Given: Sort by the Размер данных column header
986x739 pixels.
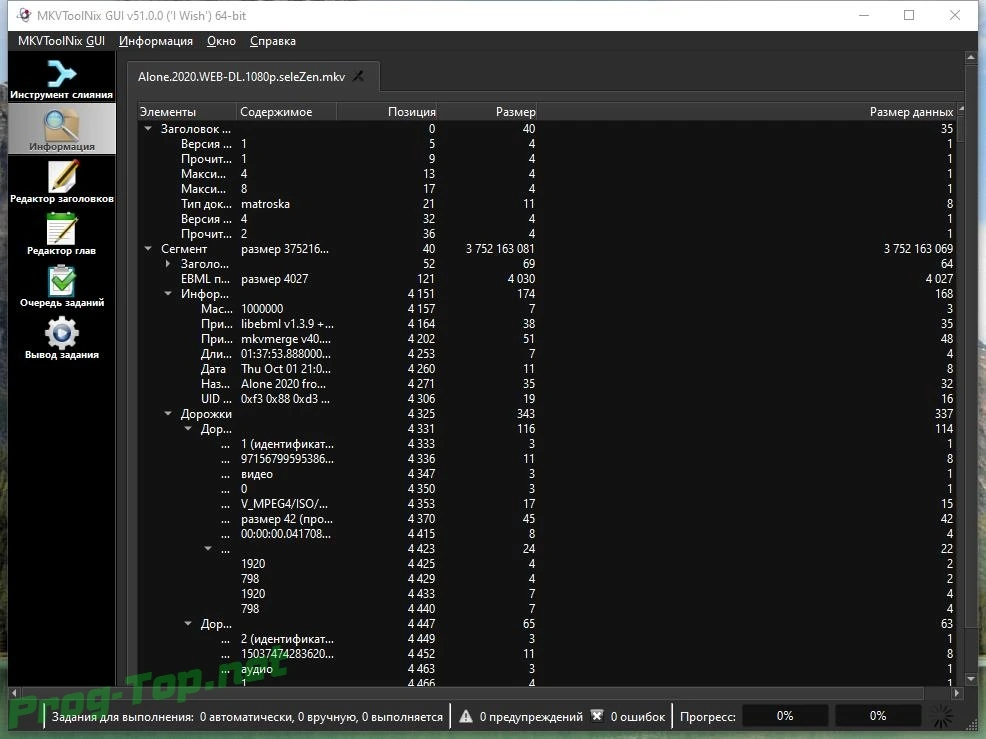Looking at the screenshot, I should point(746,112).
